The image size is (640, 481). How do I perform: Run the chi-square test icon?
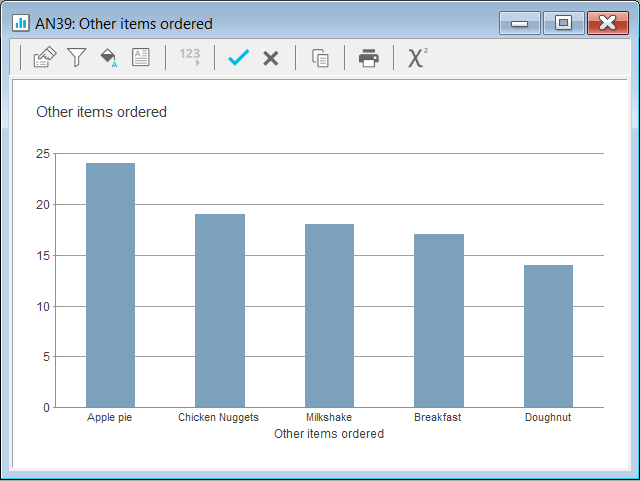[x=417, y=58]
